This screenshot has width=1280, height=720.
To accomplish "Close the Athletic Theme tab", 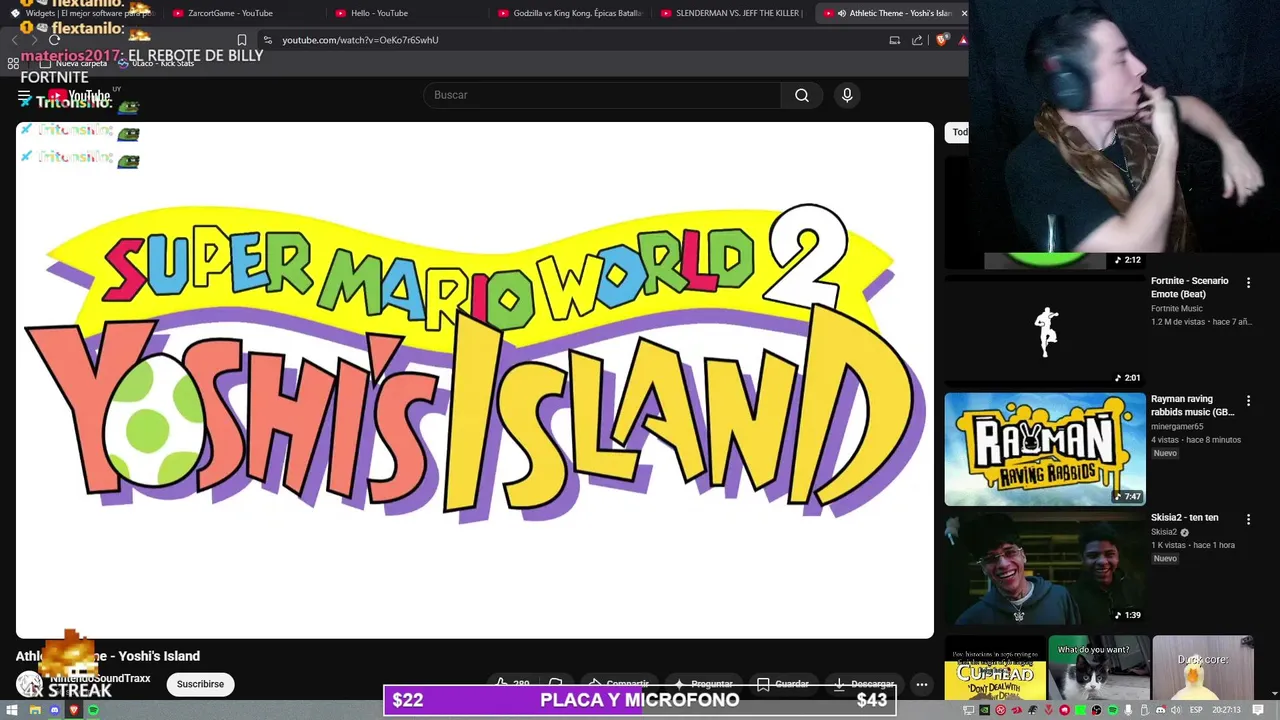I will (964, 13).
